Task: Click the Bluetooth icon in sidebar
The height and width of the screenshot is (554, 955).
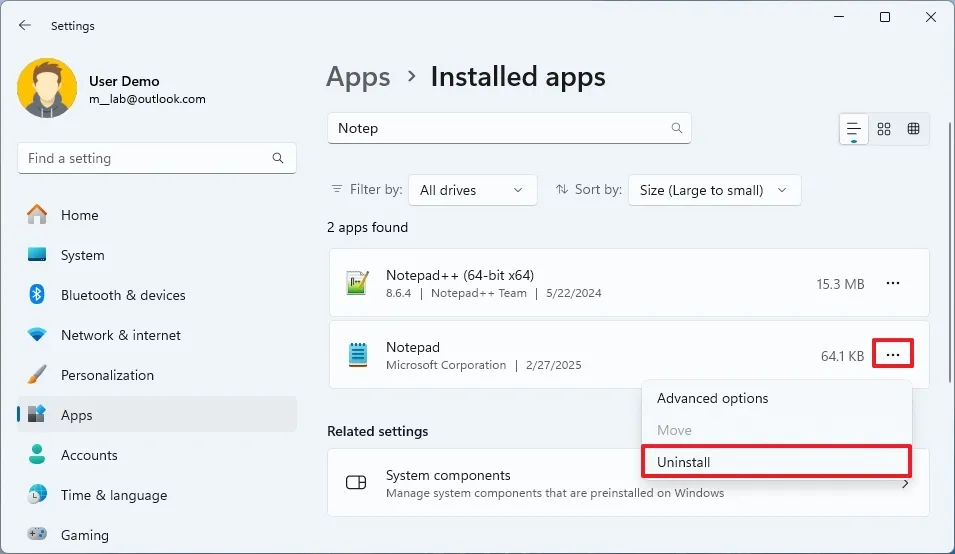Action: click(x=37, y=295)
